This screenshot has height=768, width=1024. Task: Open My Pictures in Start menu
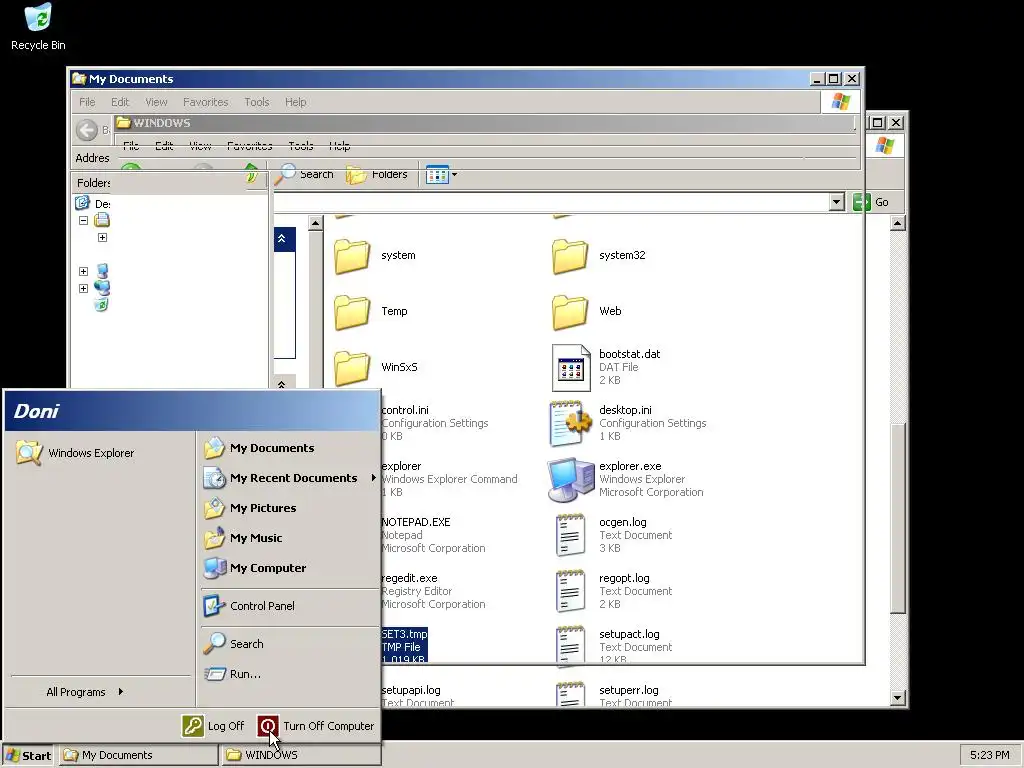(x=249, y=508)
